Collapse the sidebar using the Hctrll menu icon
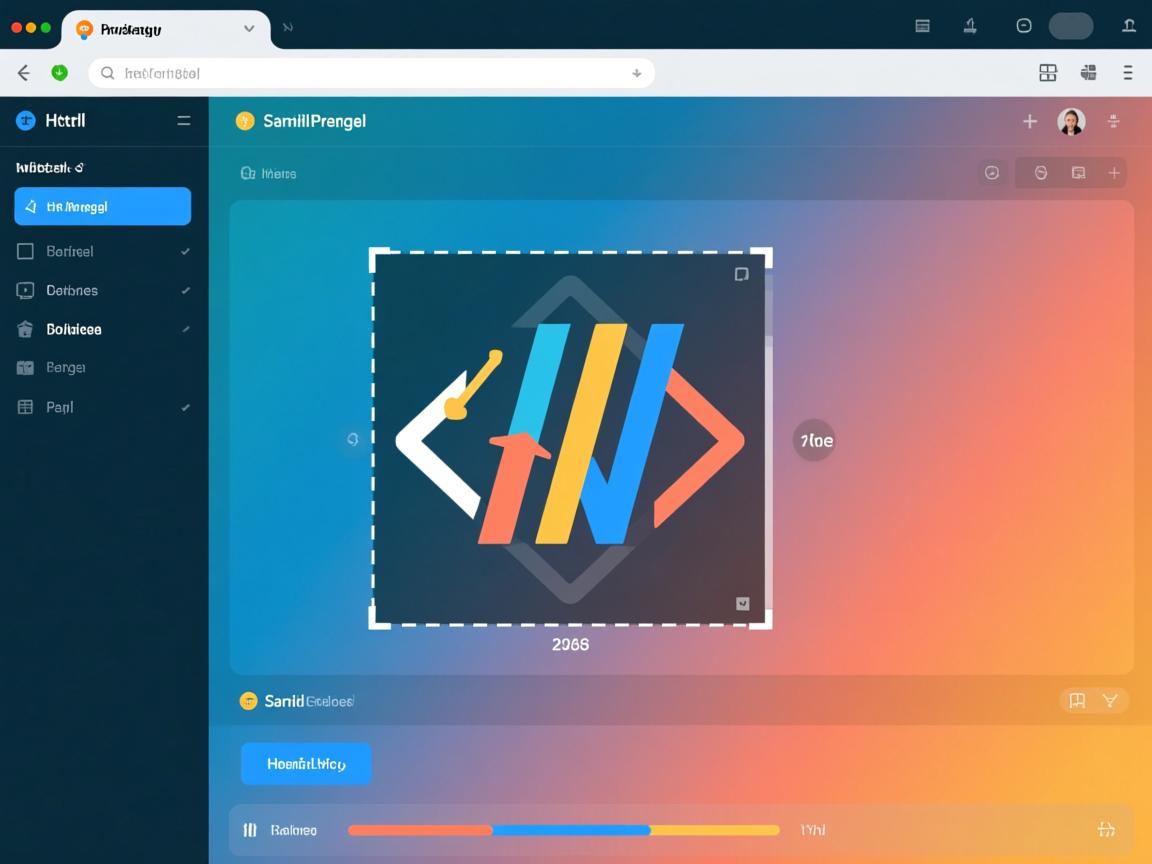This screenshot has width=1152, height=864. point(184,120)
